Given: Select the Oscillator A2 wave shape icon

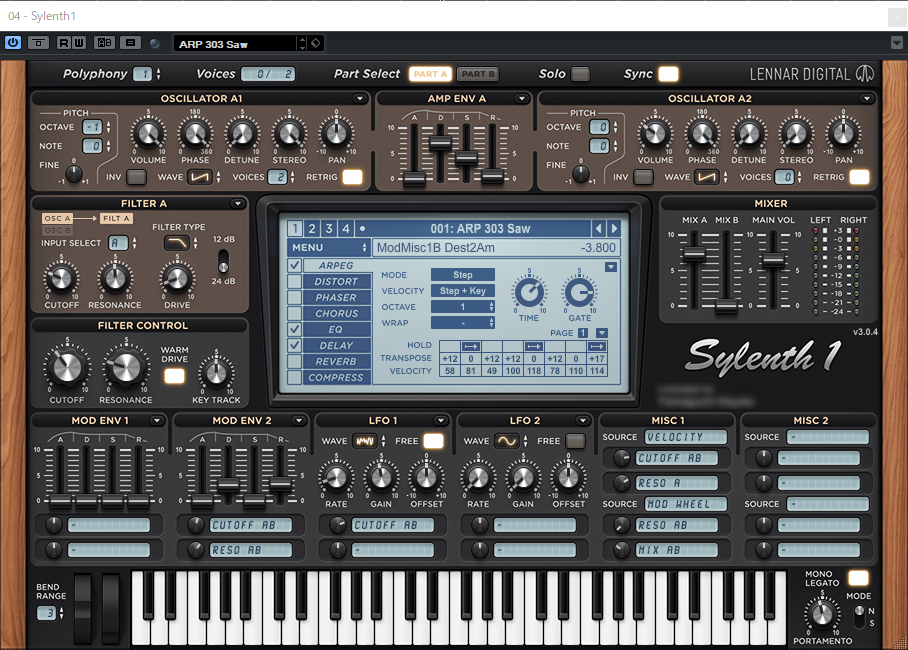Looking at the screenshot, I should (x=706, y=177).
